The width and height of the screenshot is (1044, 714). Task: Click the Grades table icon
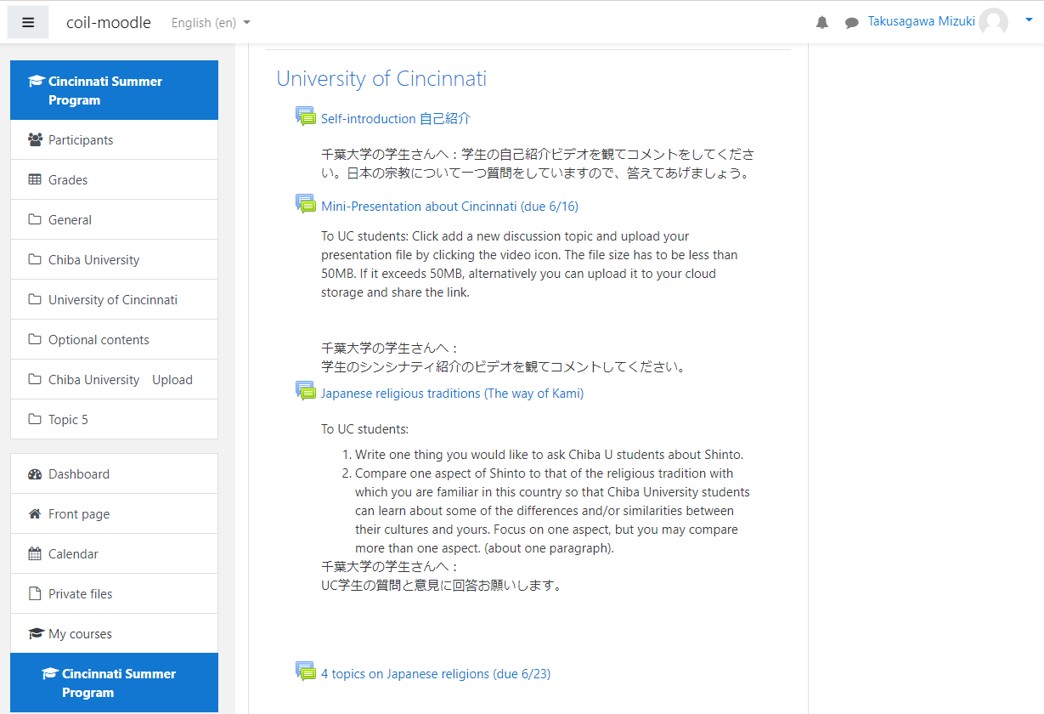point(35,179)
